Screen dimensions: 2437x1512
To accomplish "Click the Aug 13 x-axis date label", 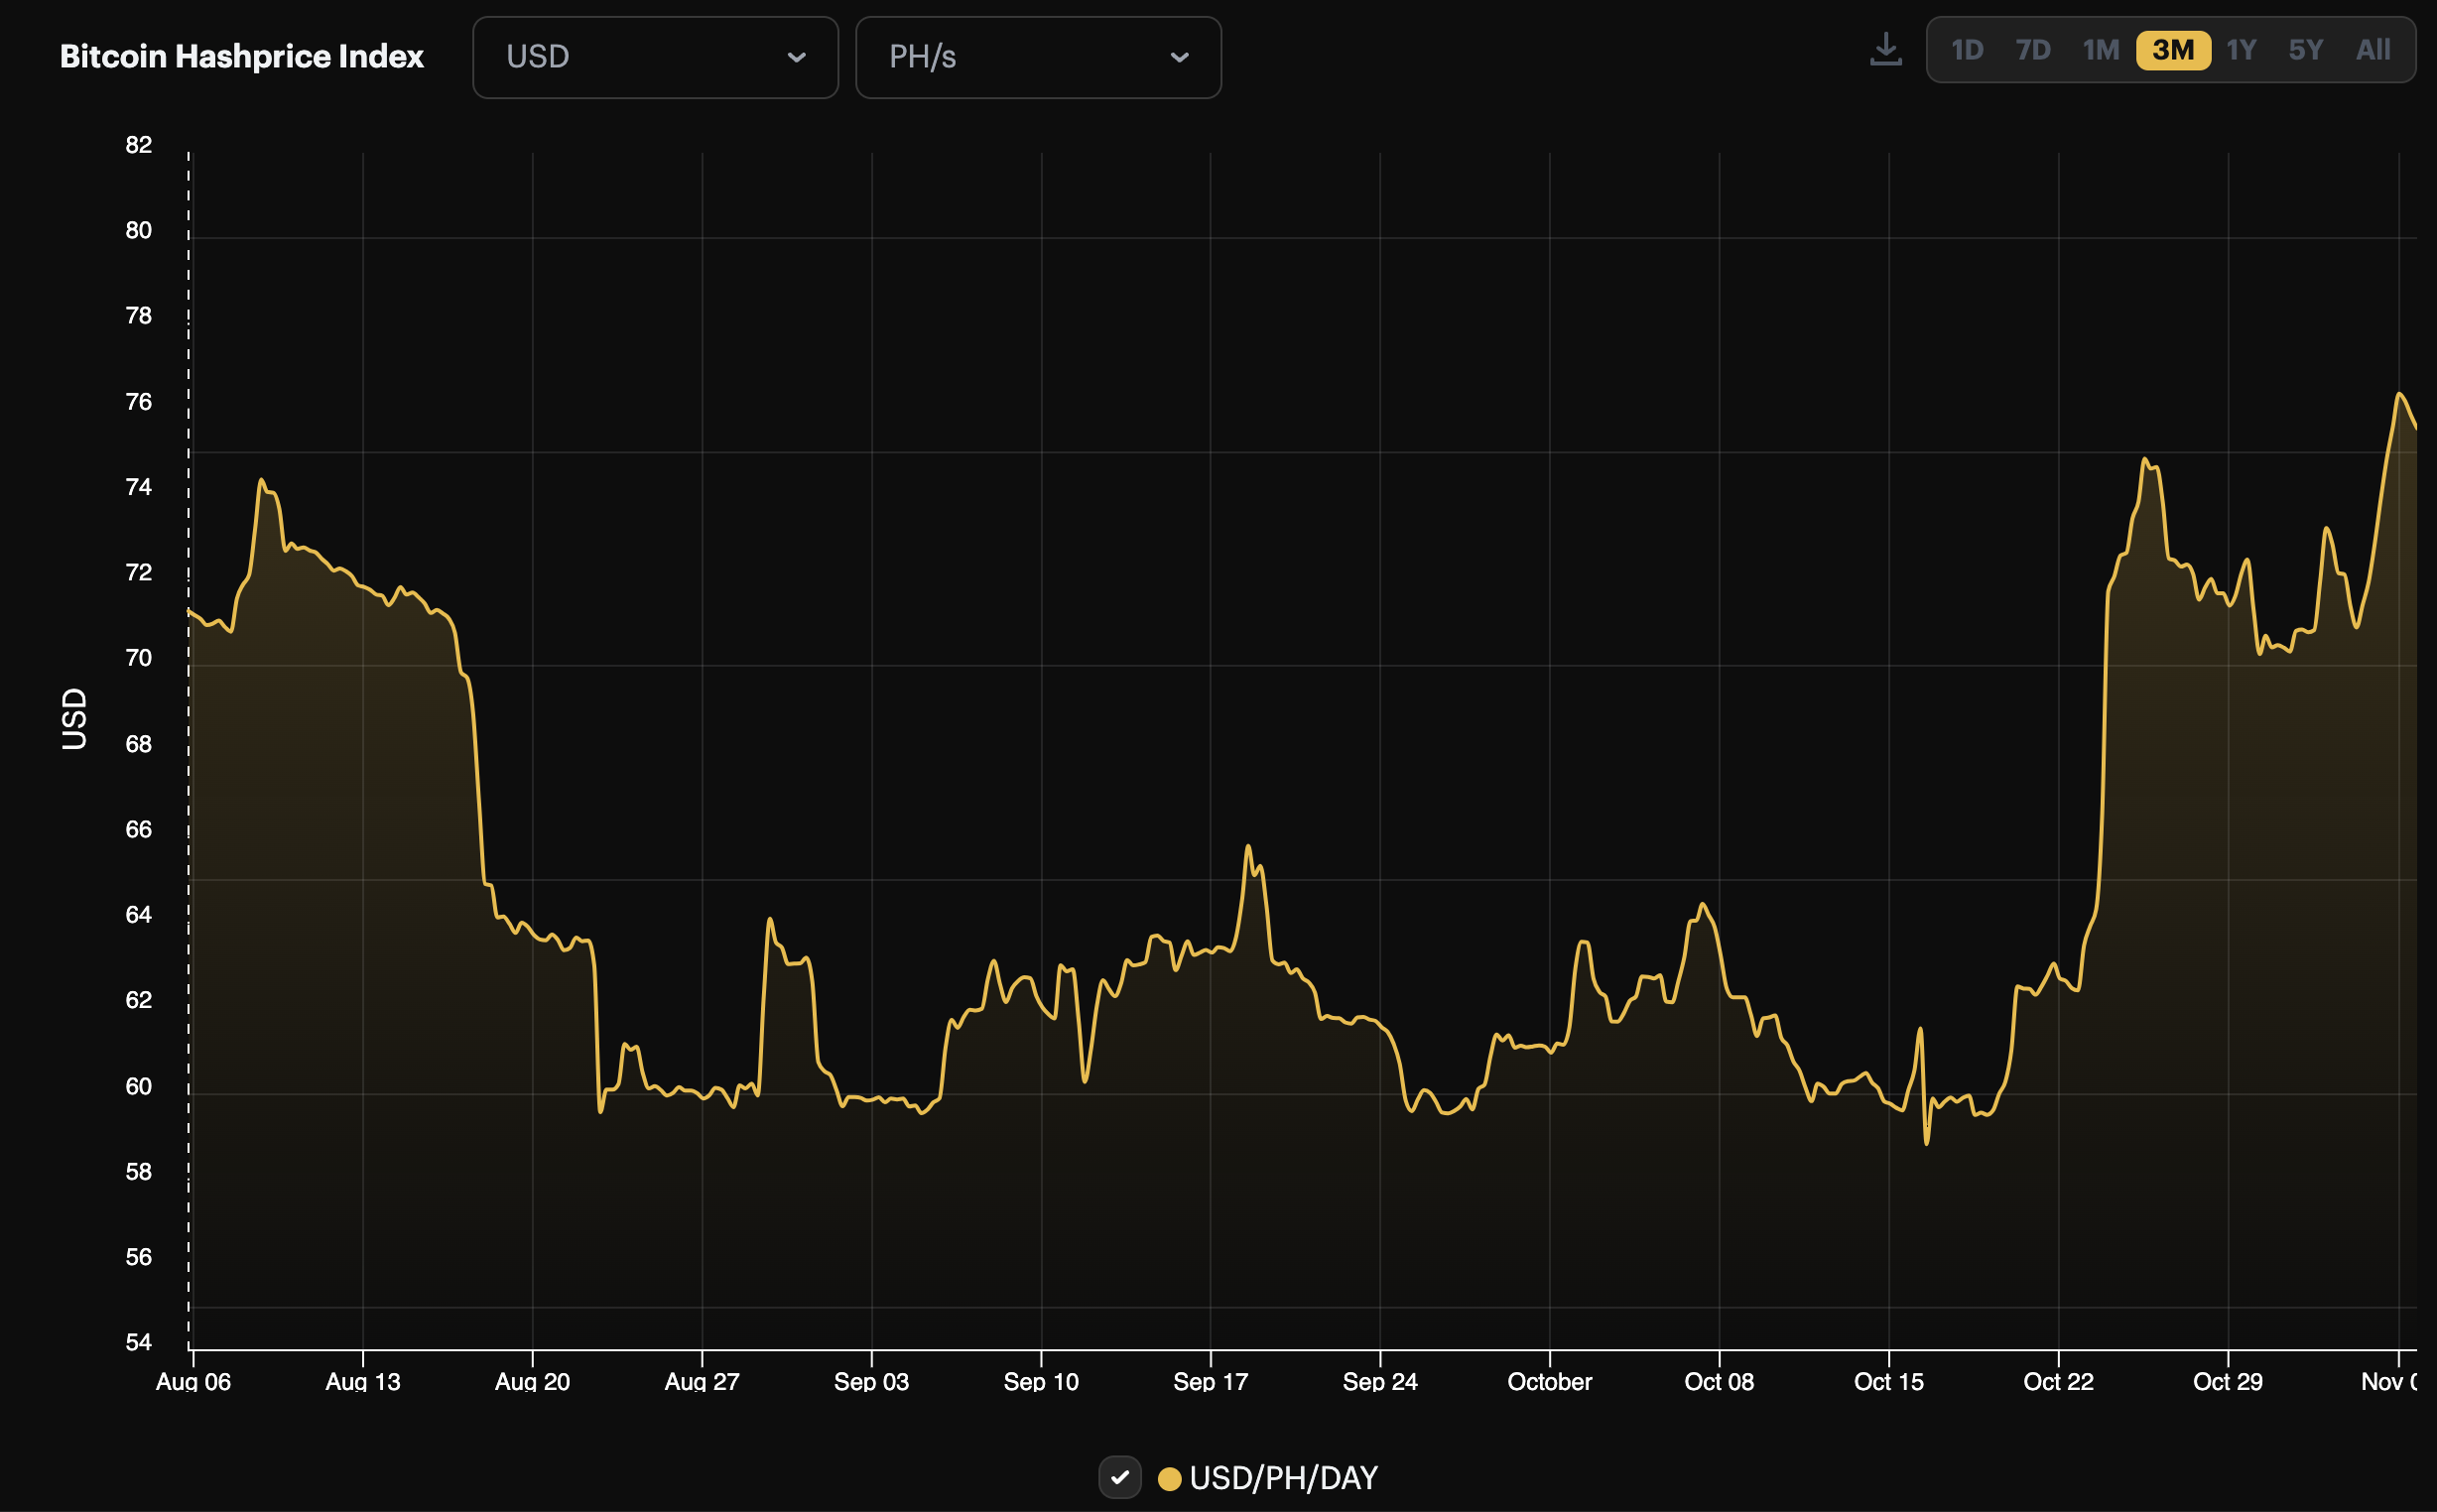I will (363, 1382).
